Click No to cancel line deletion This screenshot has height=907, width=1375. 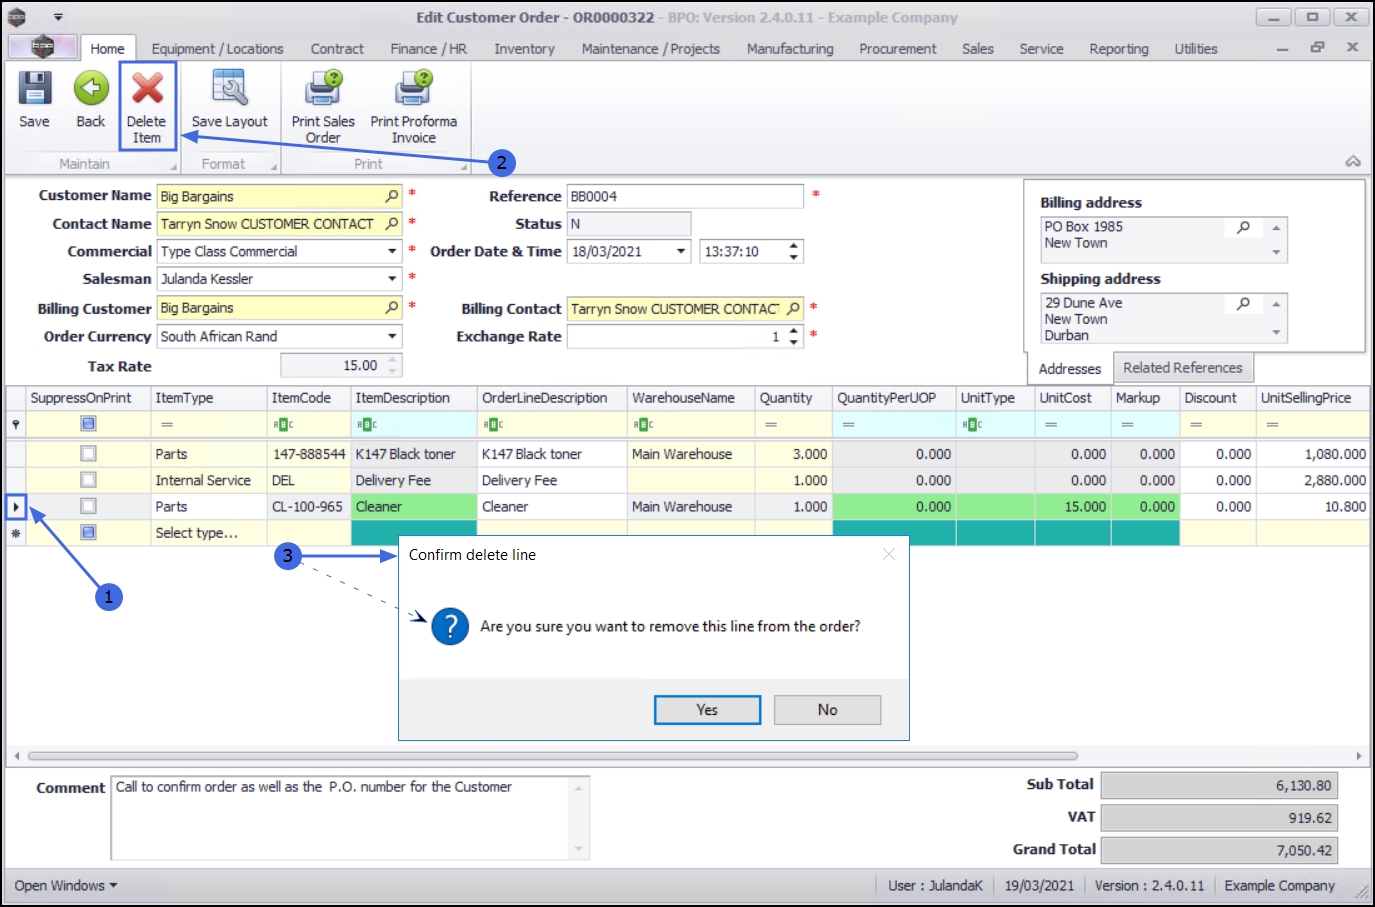tap(827, 710)
